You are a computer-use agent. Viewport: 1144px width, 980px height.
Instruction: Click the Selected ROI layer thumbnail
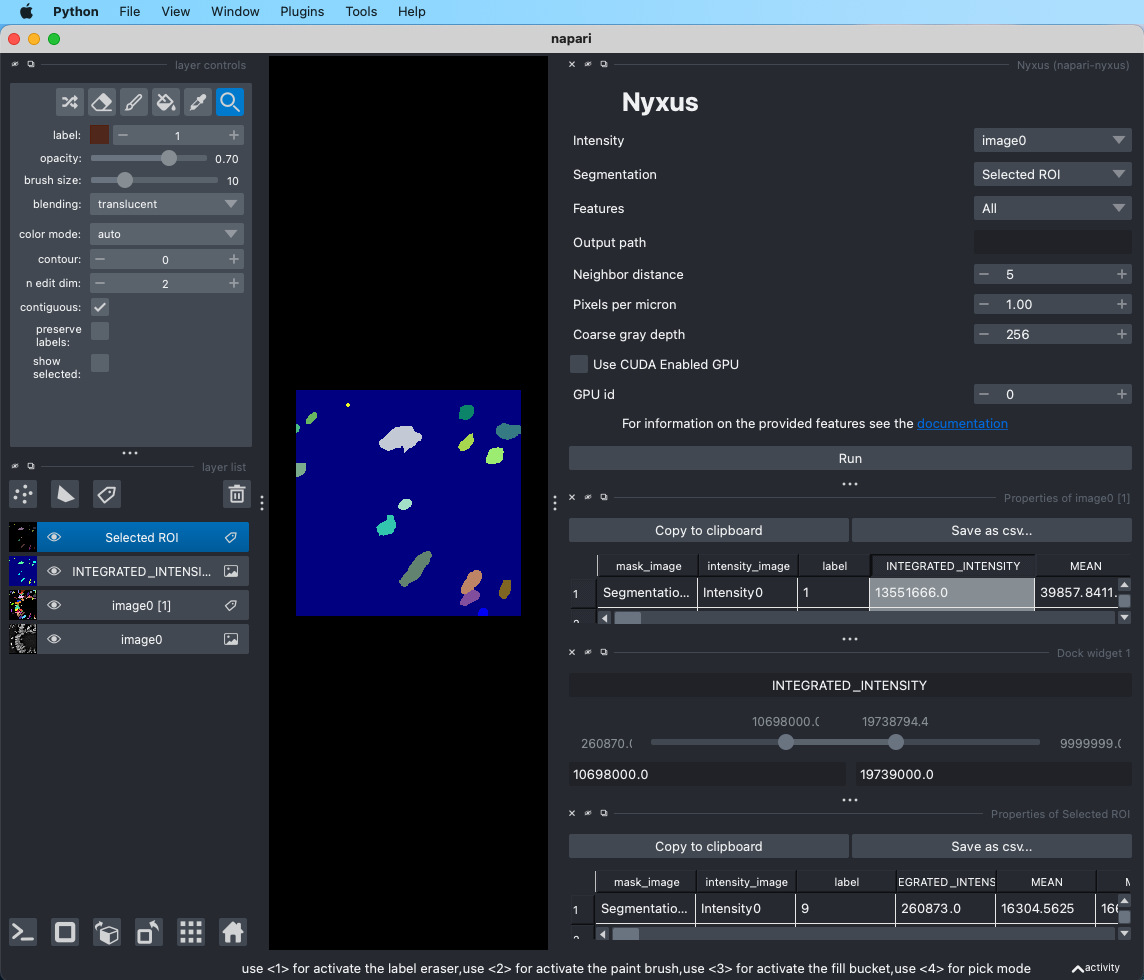click(23, 537)
